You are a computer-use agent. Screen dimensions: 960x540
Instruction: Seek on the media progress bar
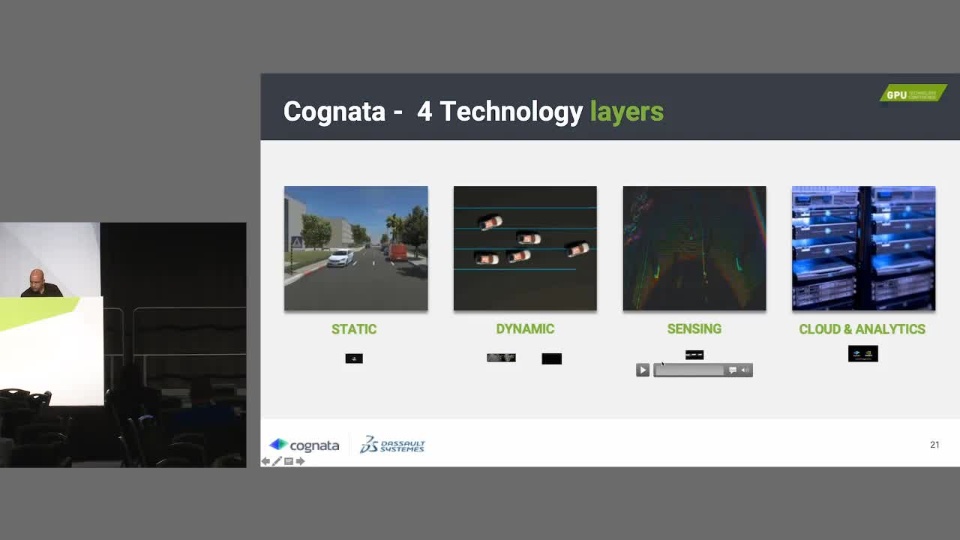pos(689,370)
